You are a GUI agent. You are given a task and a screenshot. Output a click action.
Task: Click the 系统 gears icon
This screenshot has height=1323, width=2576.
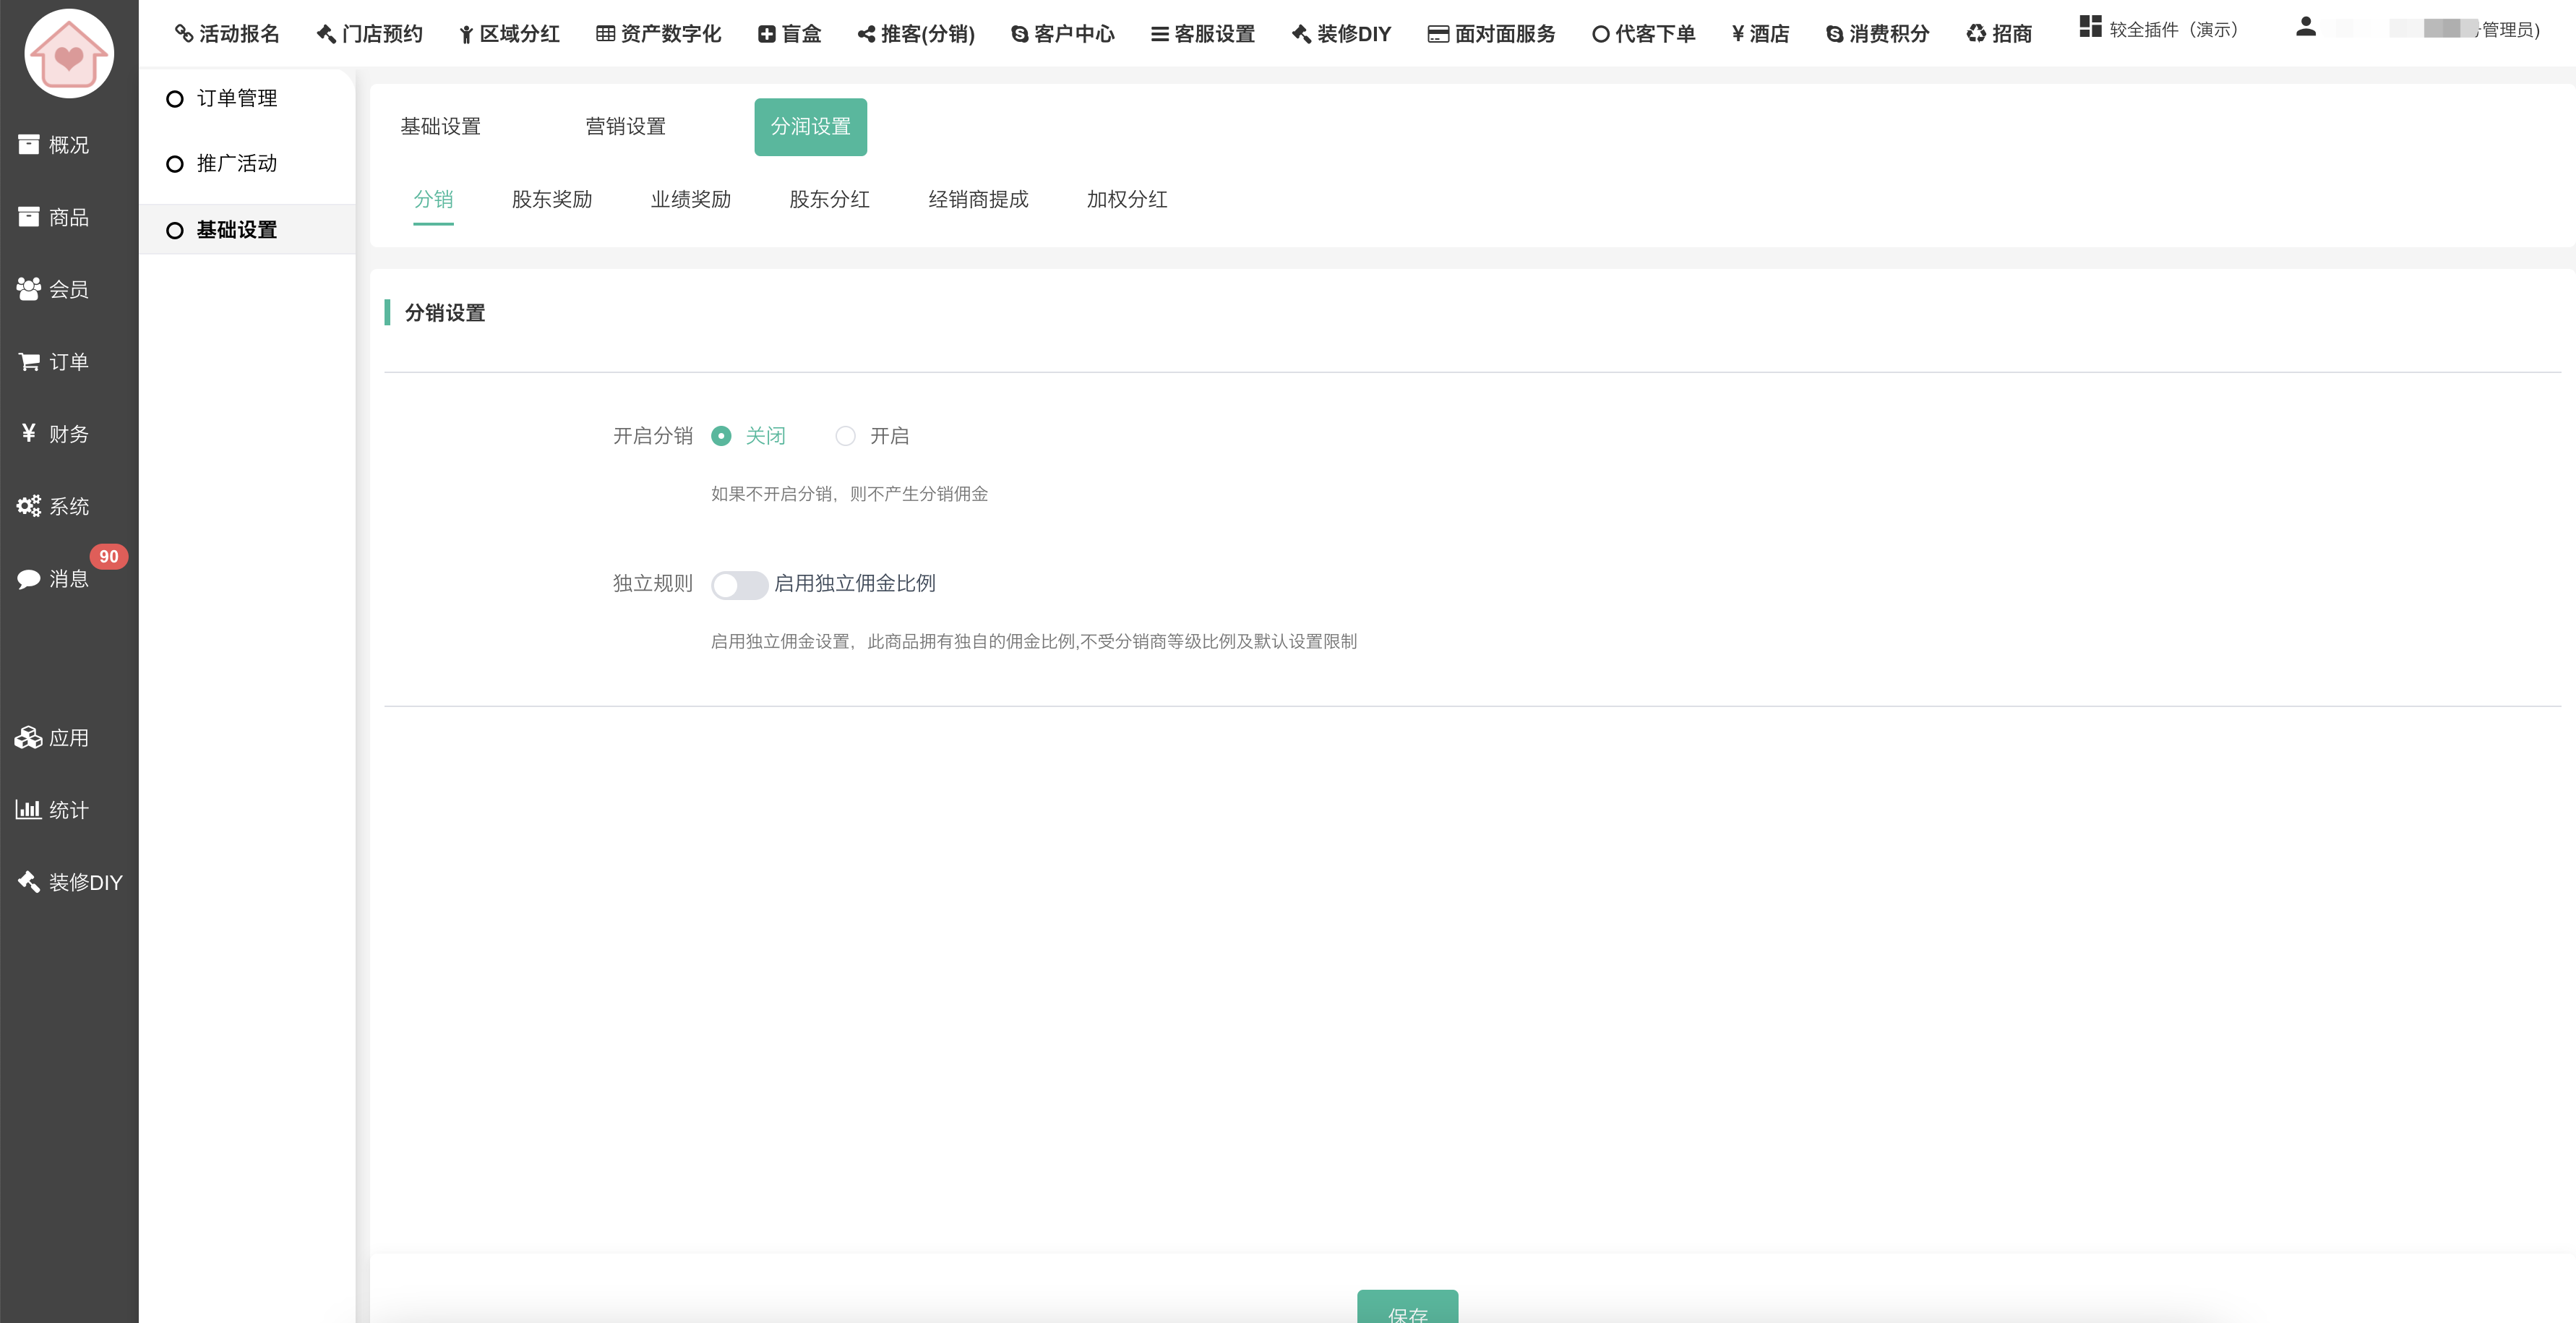[28, 506]
